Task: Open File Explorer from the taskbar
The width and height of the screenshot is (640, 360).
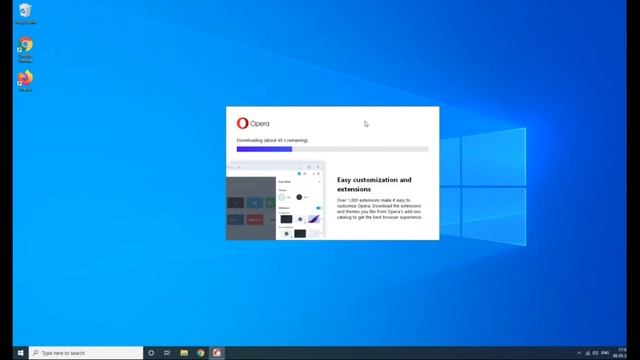Action: pyautogui.click(x=184, y=353)
